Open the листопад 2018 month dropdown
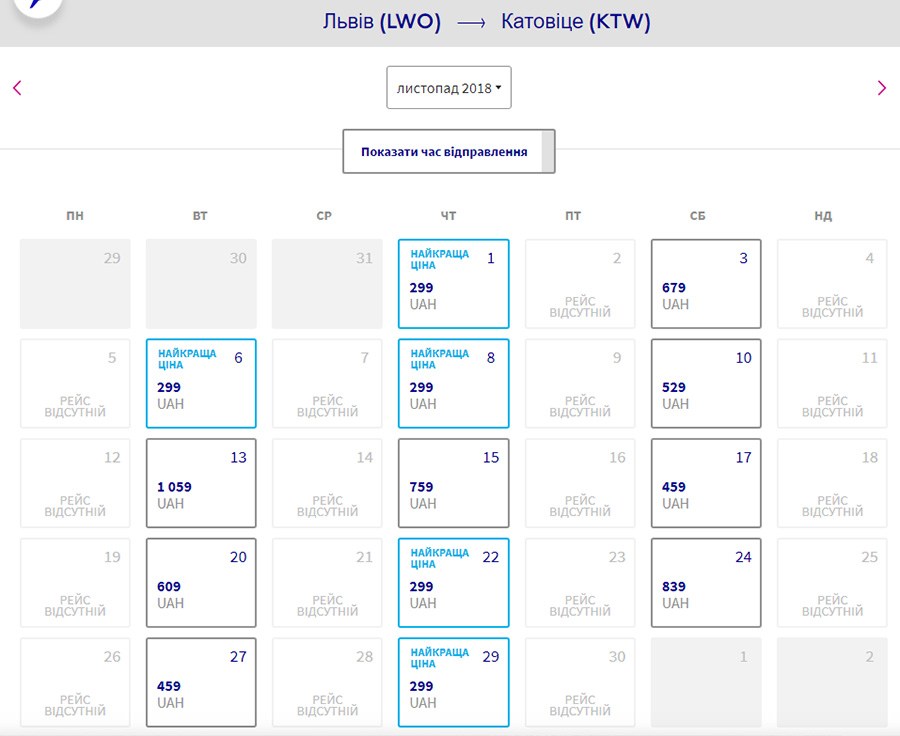This screenshot has width=900, height=736. point(449,88)
